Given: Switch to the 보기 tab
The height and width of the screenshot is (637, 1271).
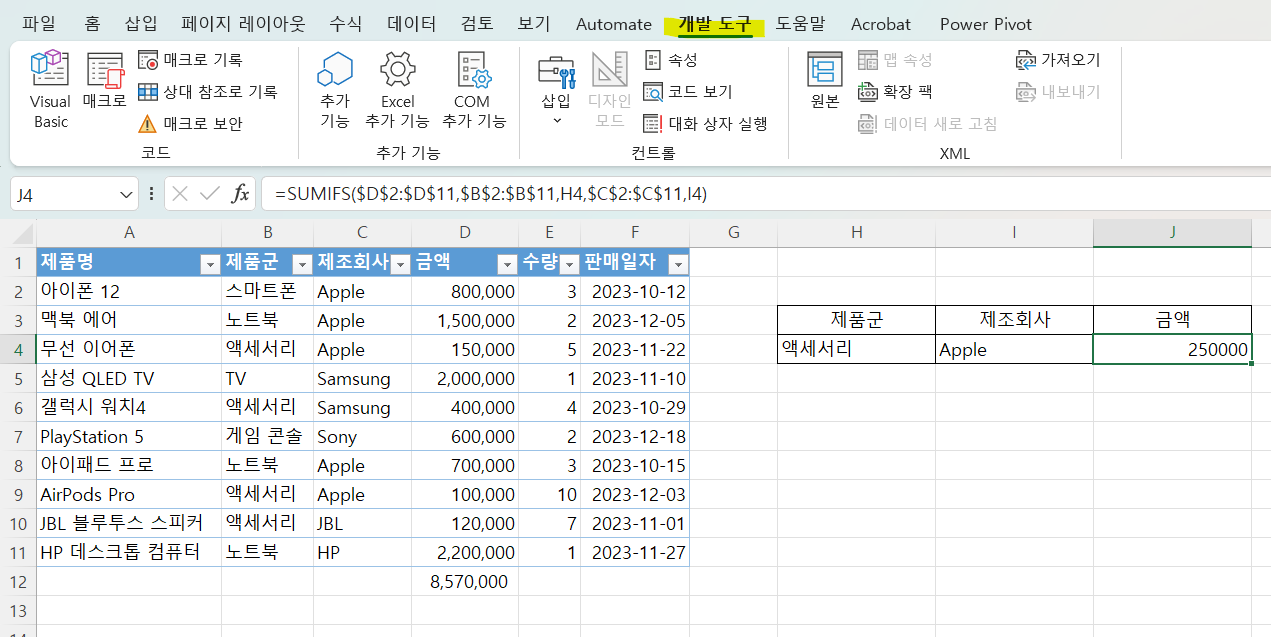Looking at the screenshot, I should (x=534, y=23).
